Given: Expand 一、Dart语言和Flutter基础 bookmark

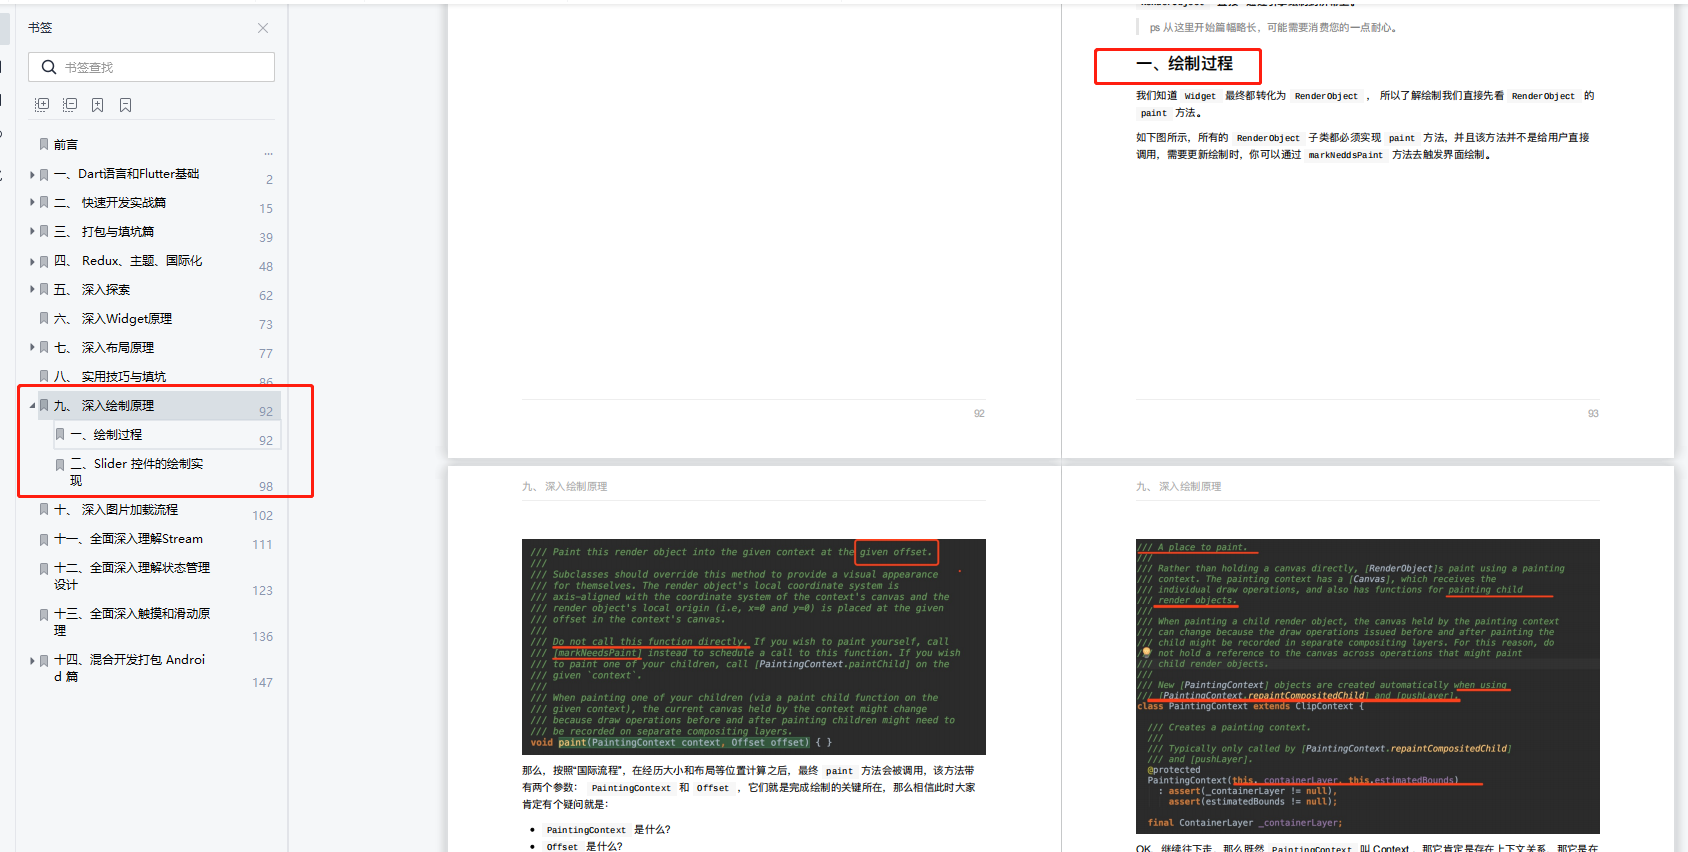Looking at the screenshot, I should coord(32,174).
